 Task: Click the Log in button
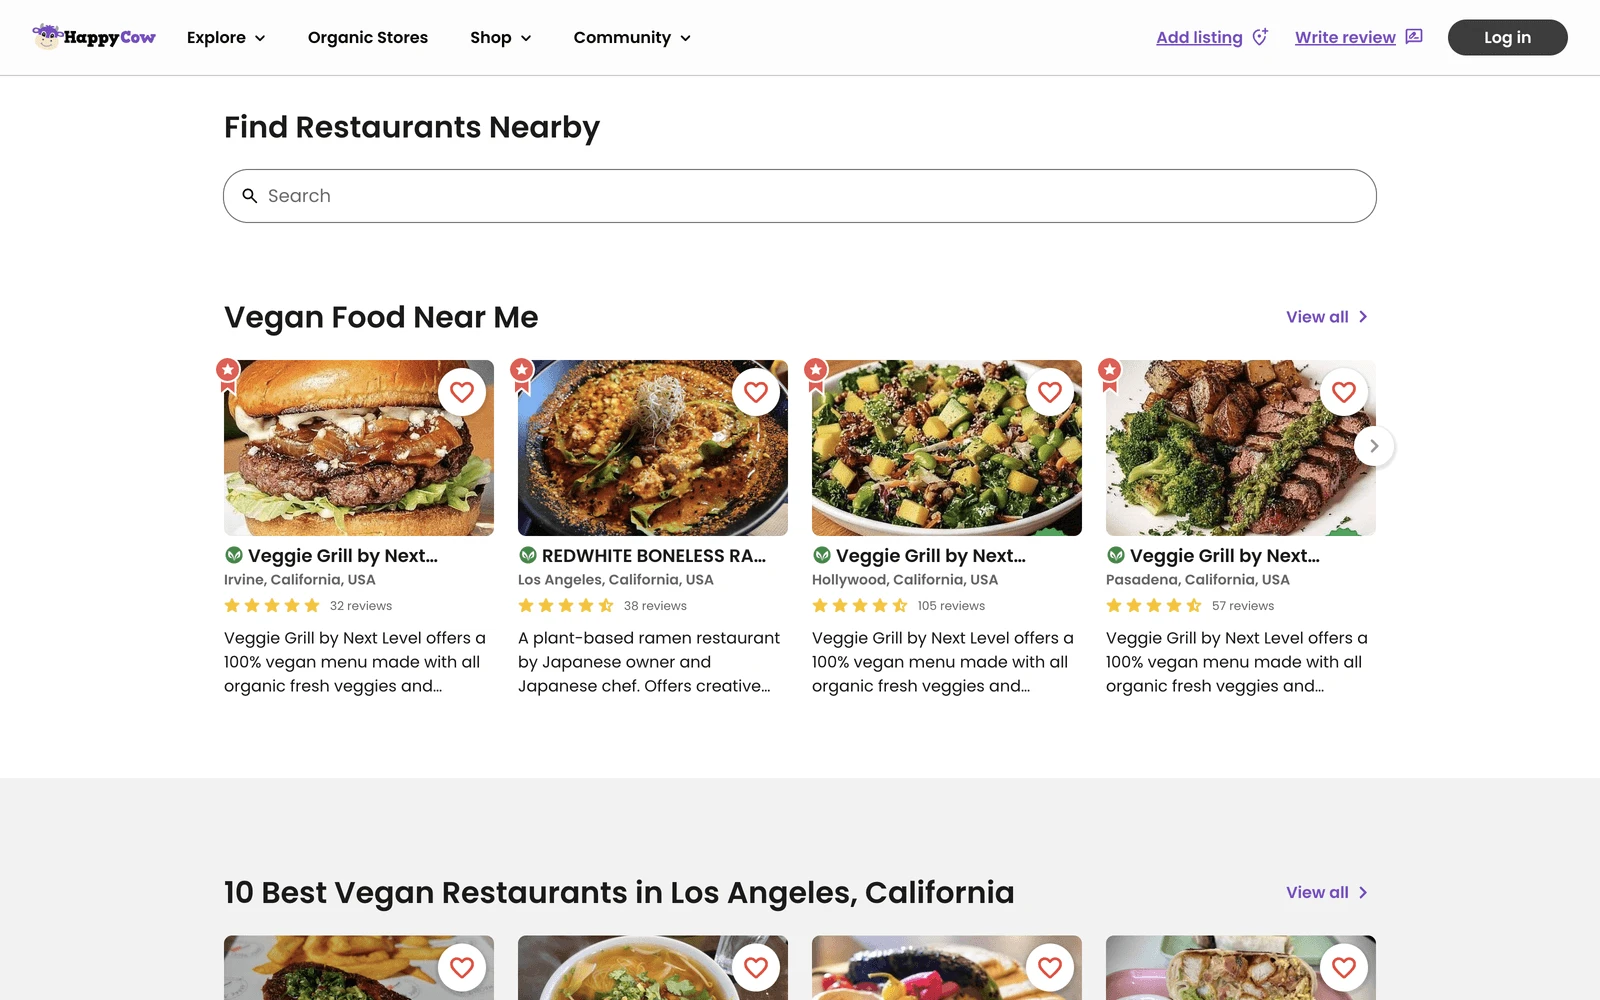1508,37
